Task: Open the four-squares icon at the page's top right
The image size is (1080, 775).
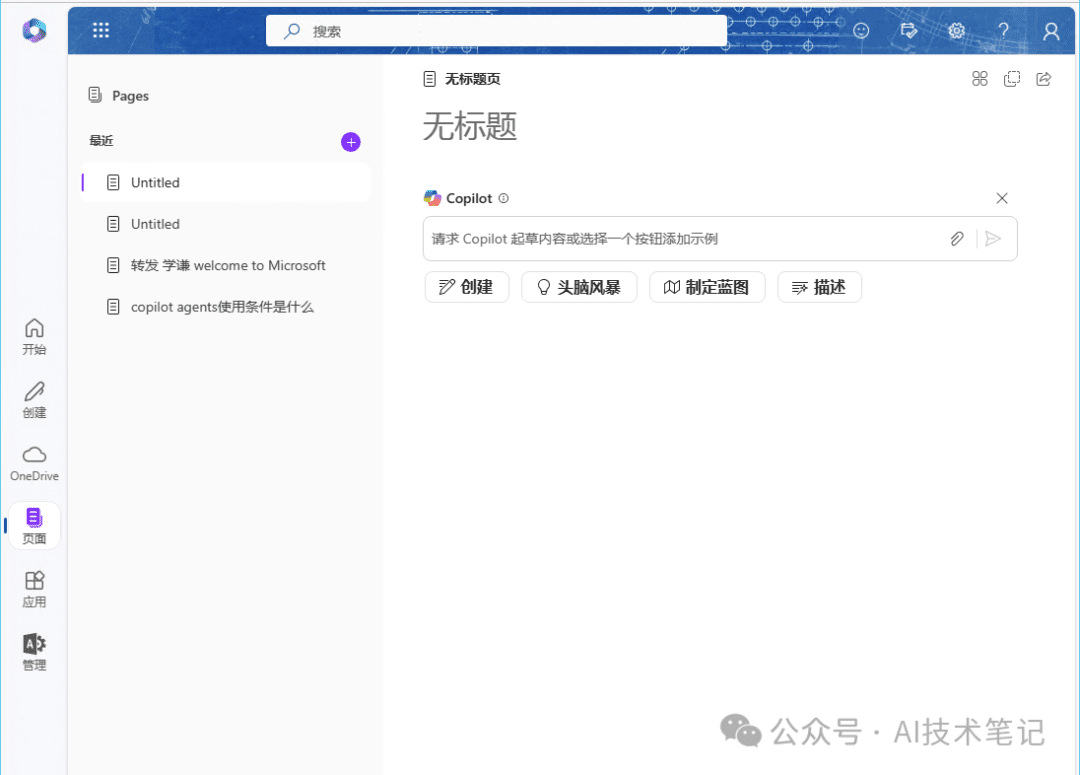Action: [x=979, y=79]
